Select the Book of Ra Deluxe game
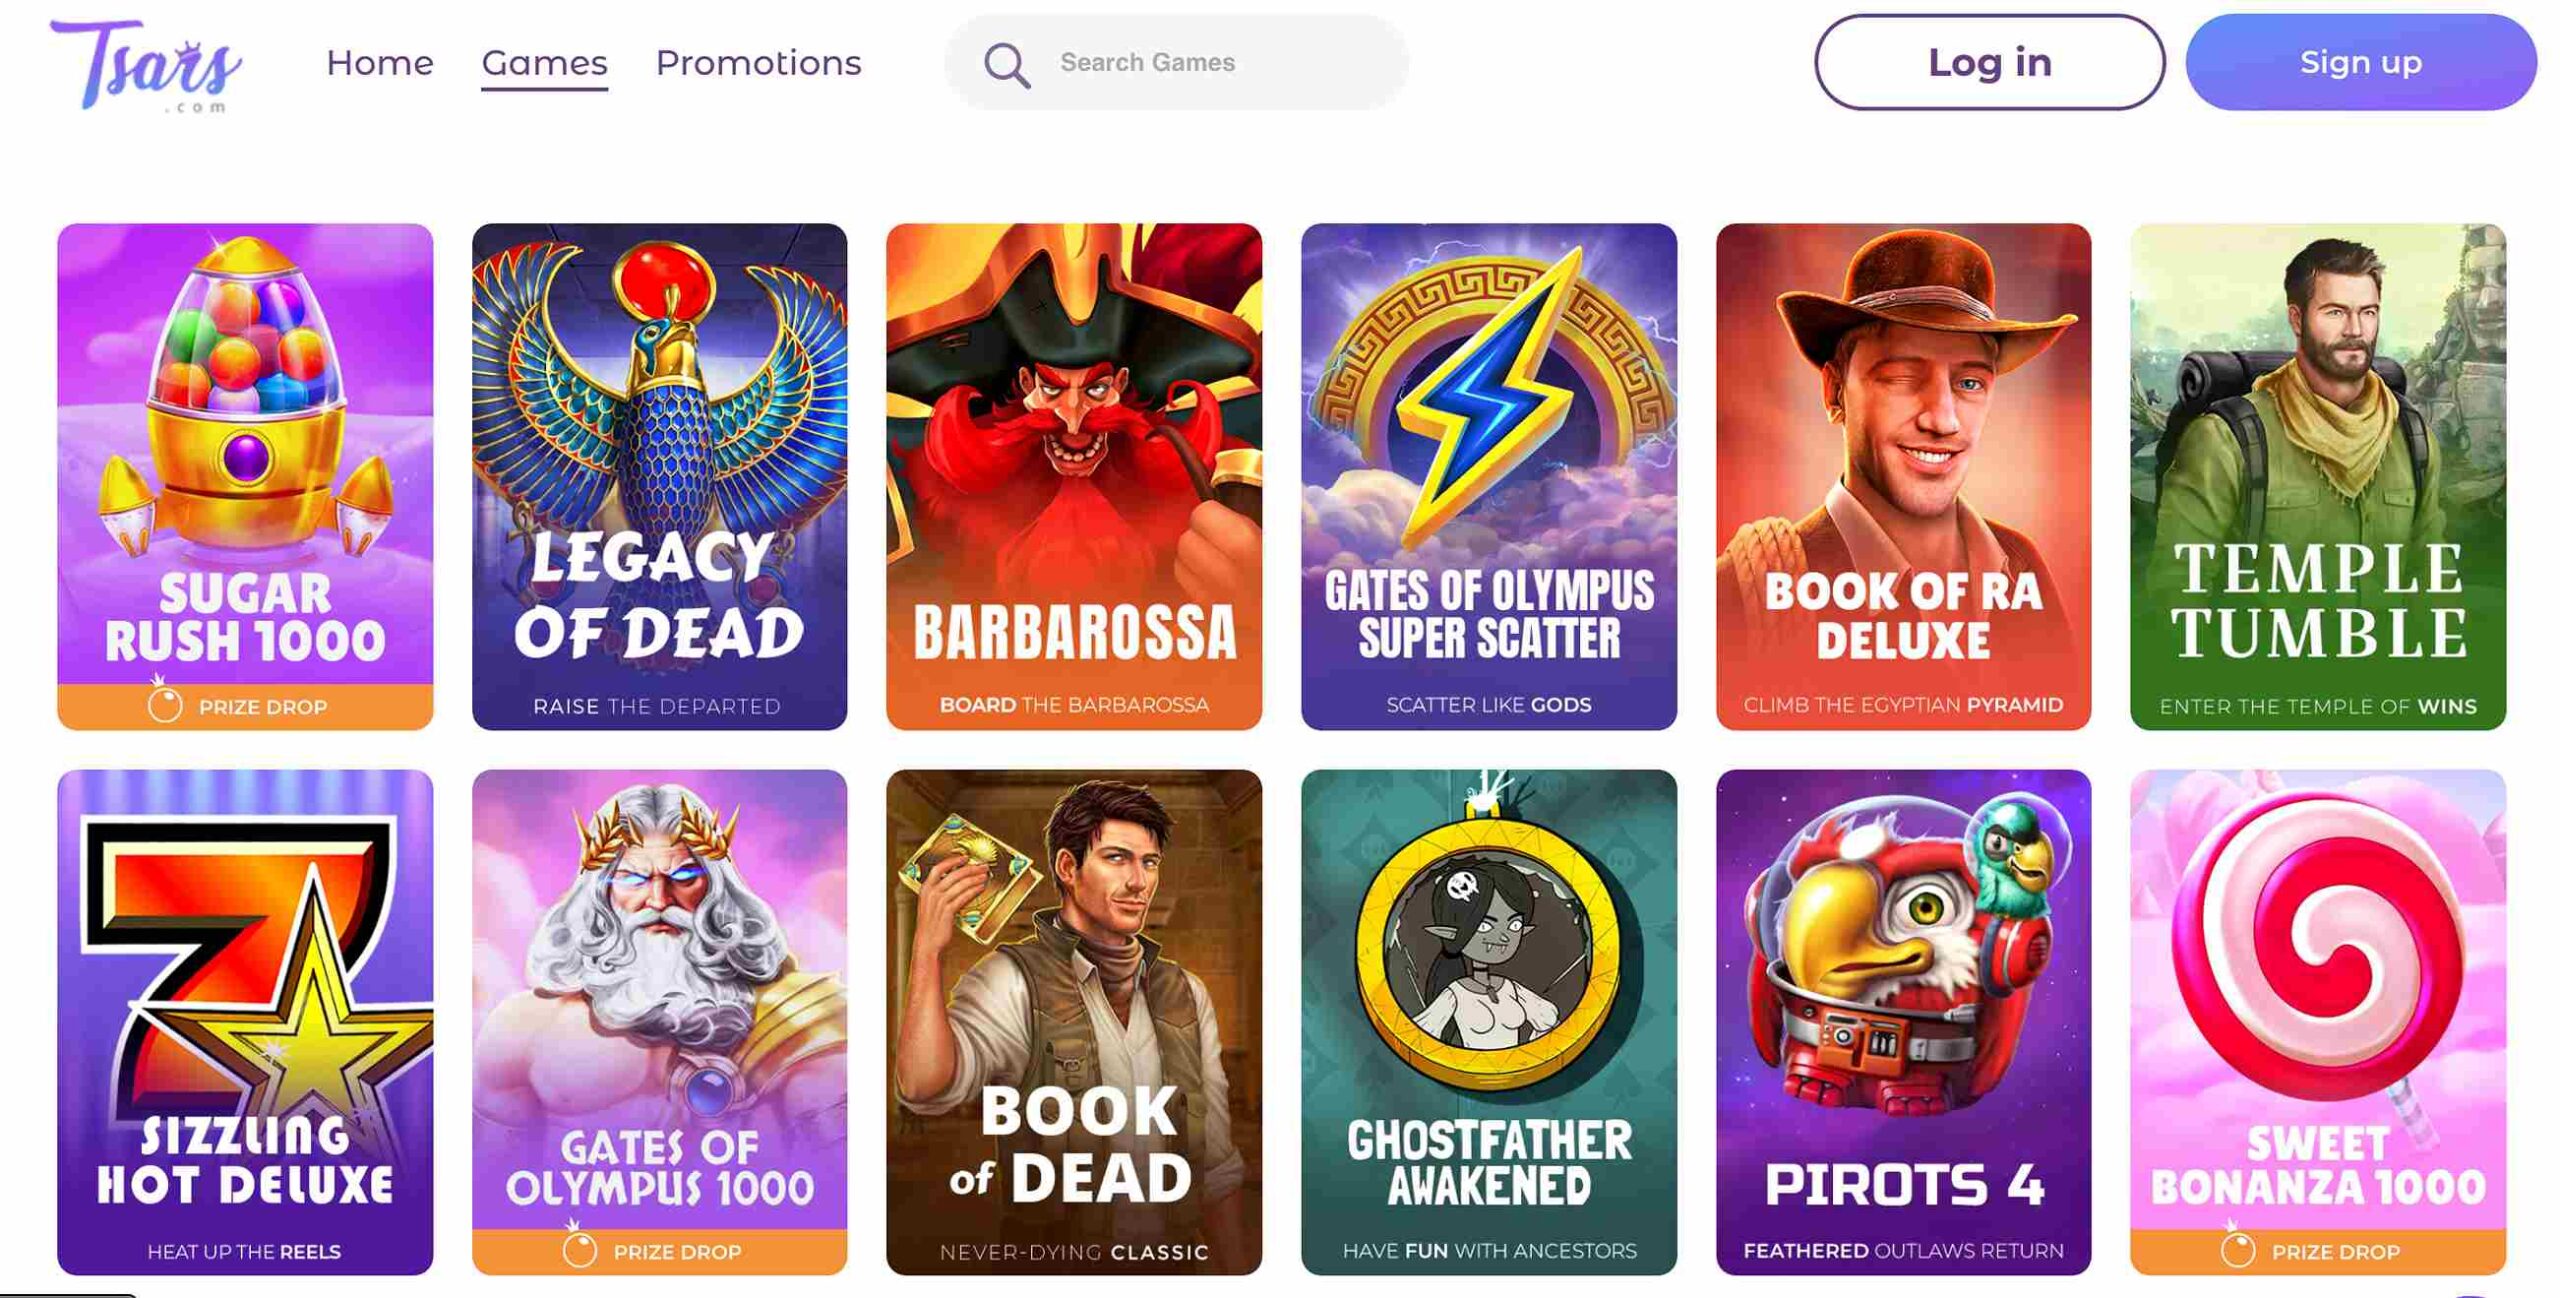This screenshot has width=2560, height=1298. pyautogui.click(x=1903, y=475)
